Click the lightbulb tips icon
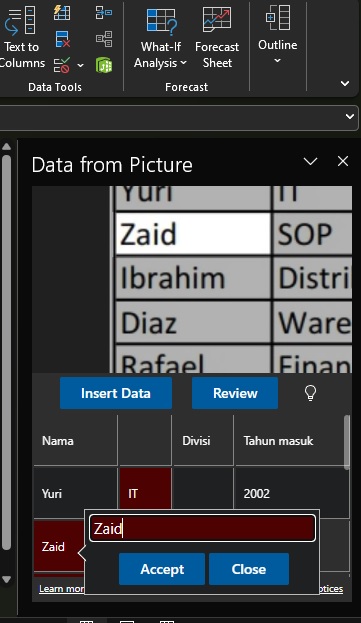The image size is (361, 623). pyautogui.click(x=310, y=393)
